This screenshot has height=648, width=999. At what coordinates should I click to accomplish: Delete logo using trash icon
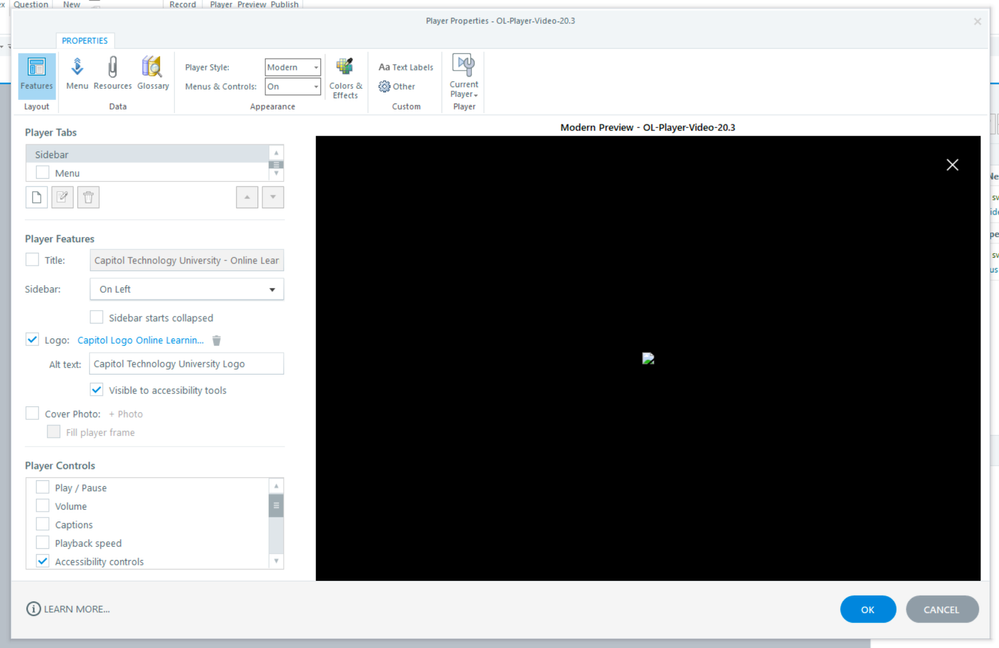216,341
